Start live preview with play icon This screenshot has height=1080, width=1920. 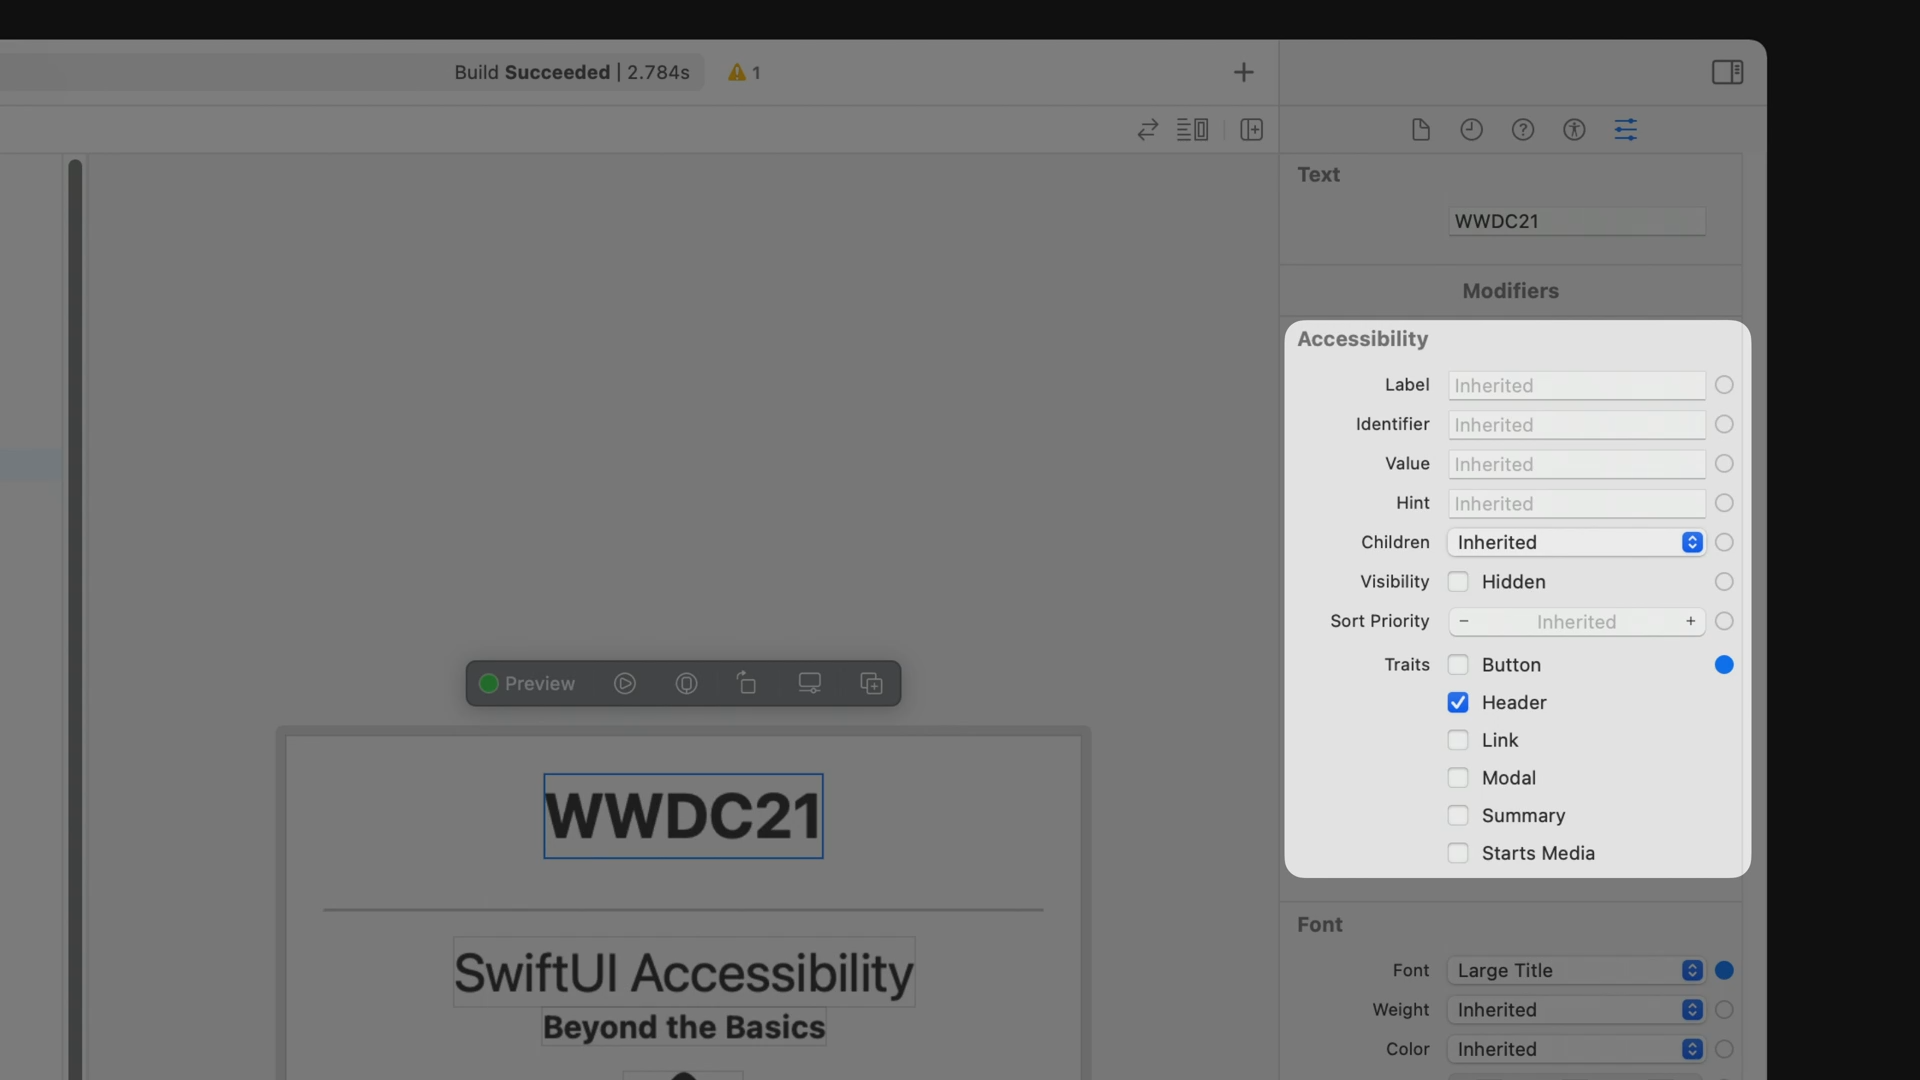(625, 684)
